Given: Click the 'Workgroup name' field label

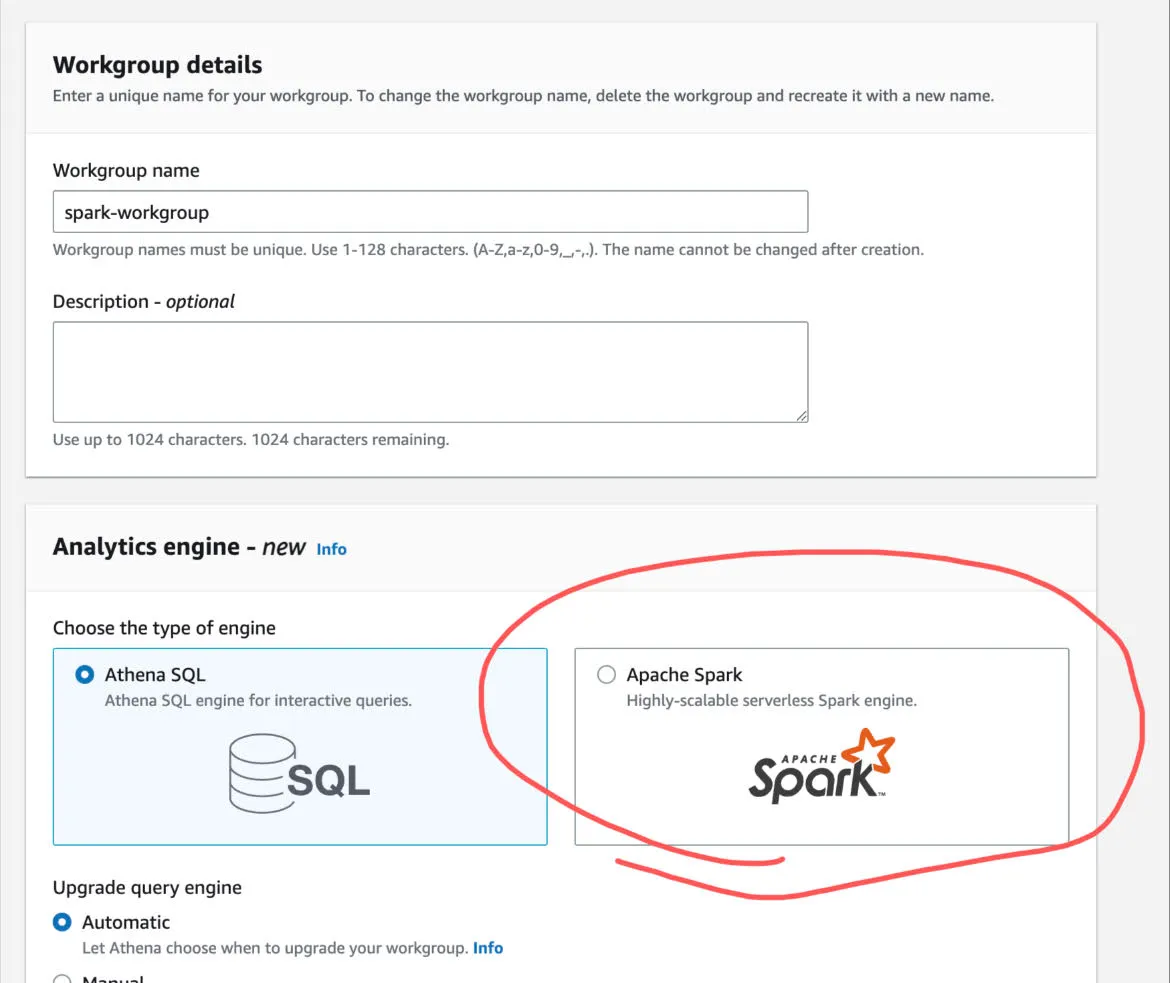Looking at the screenshot, I should coord(126,171).
